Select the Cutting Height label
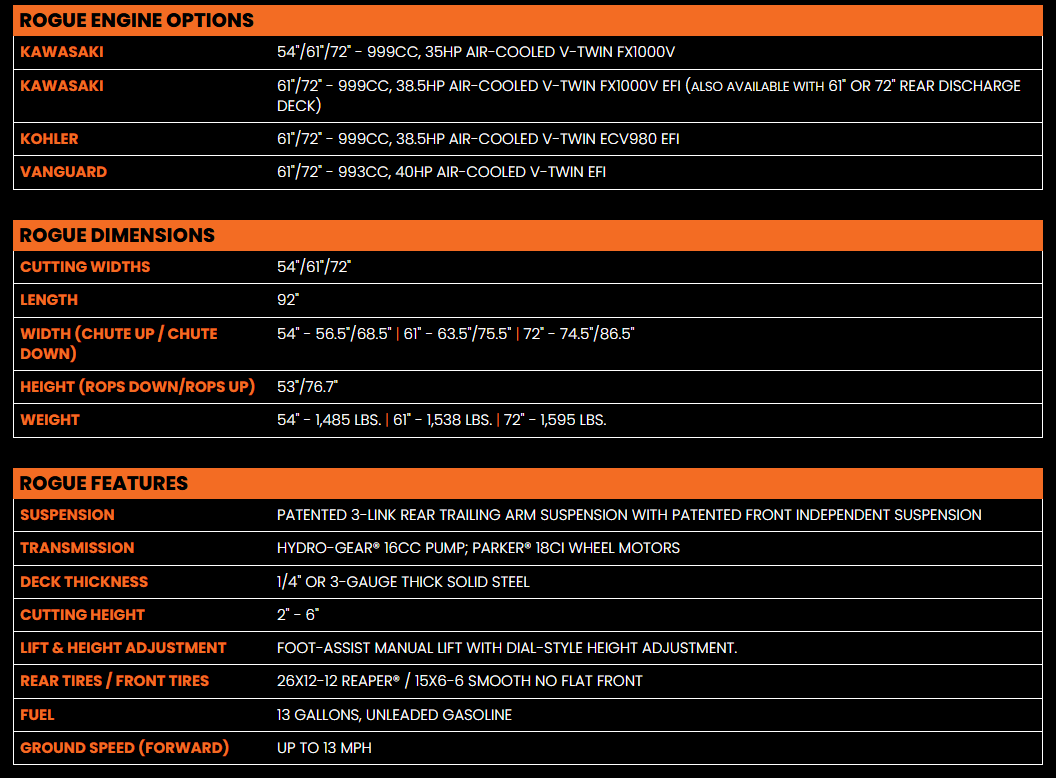This screenshot has height=778, width=1056. coord(82,615)
